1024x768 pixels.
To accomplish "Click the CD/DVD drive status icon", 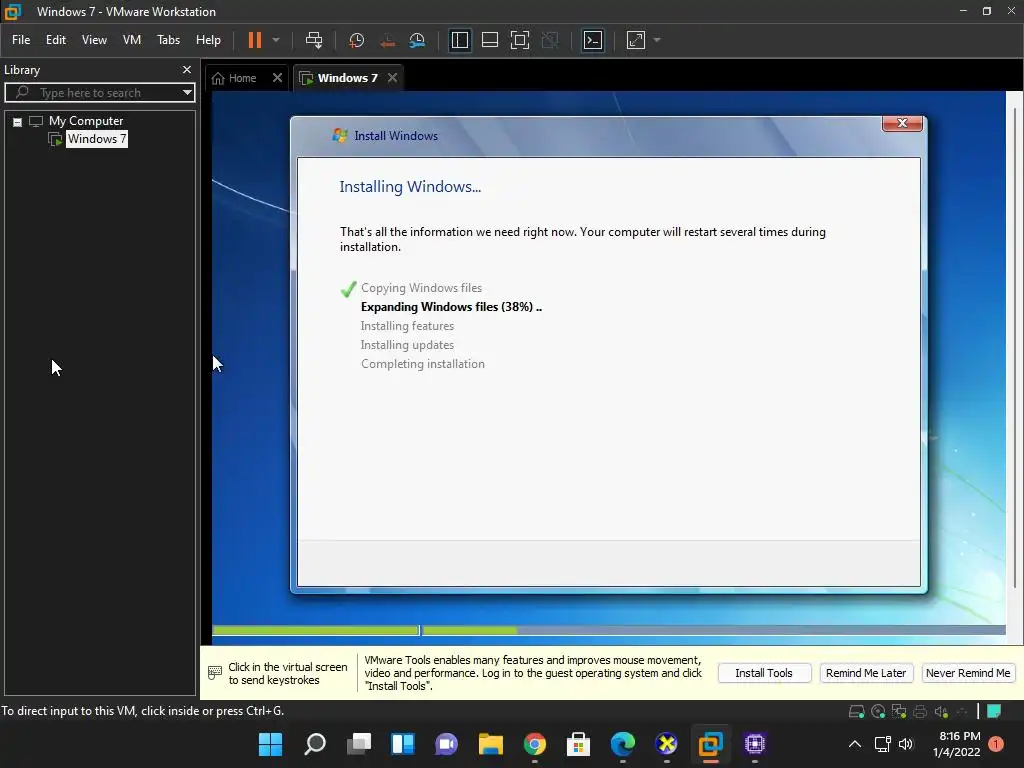I will 878,711.
